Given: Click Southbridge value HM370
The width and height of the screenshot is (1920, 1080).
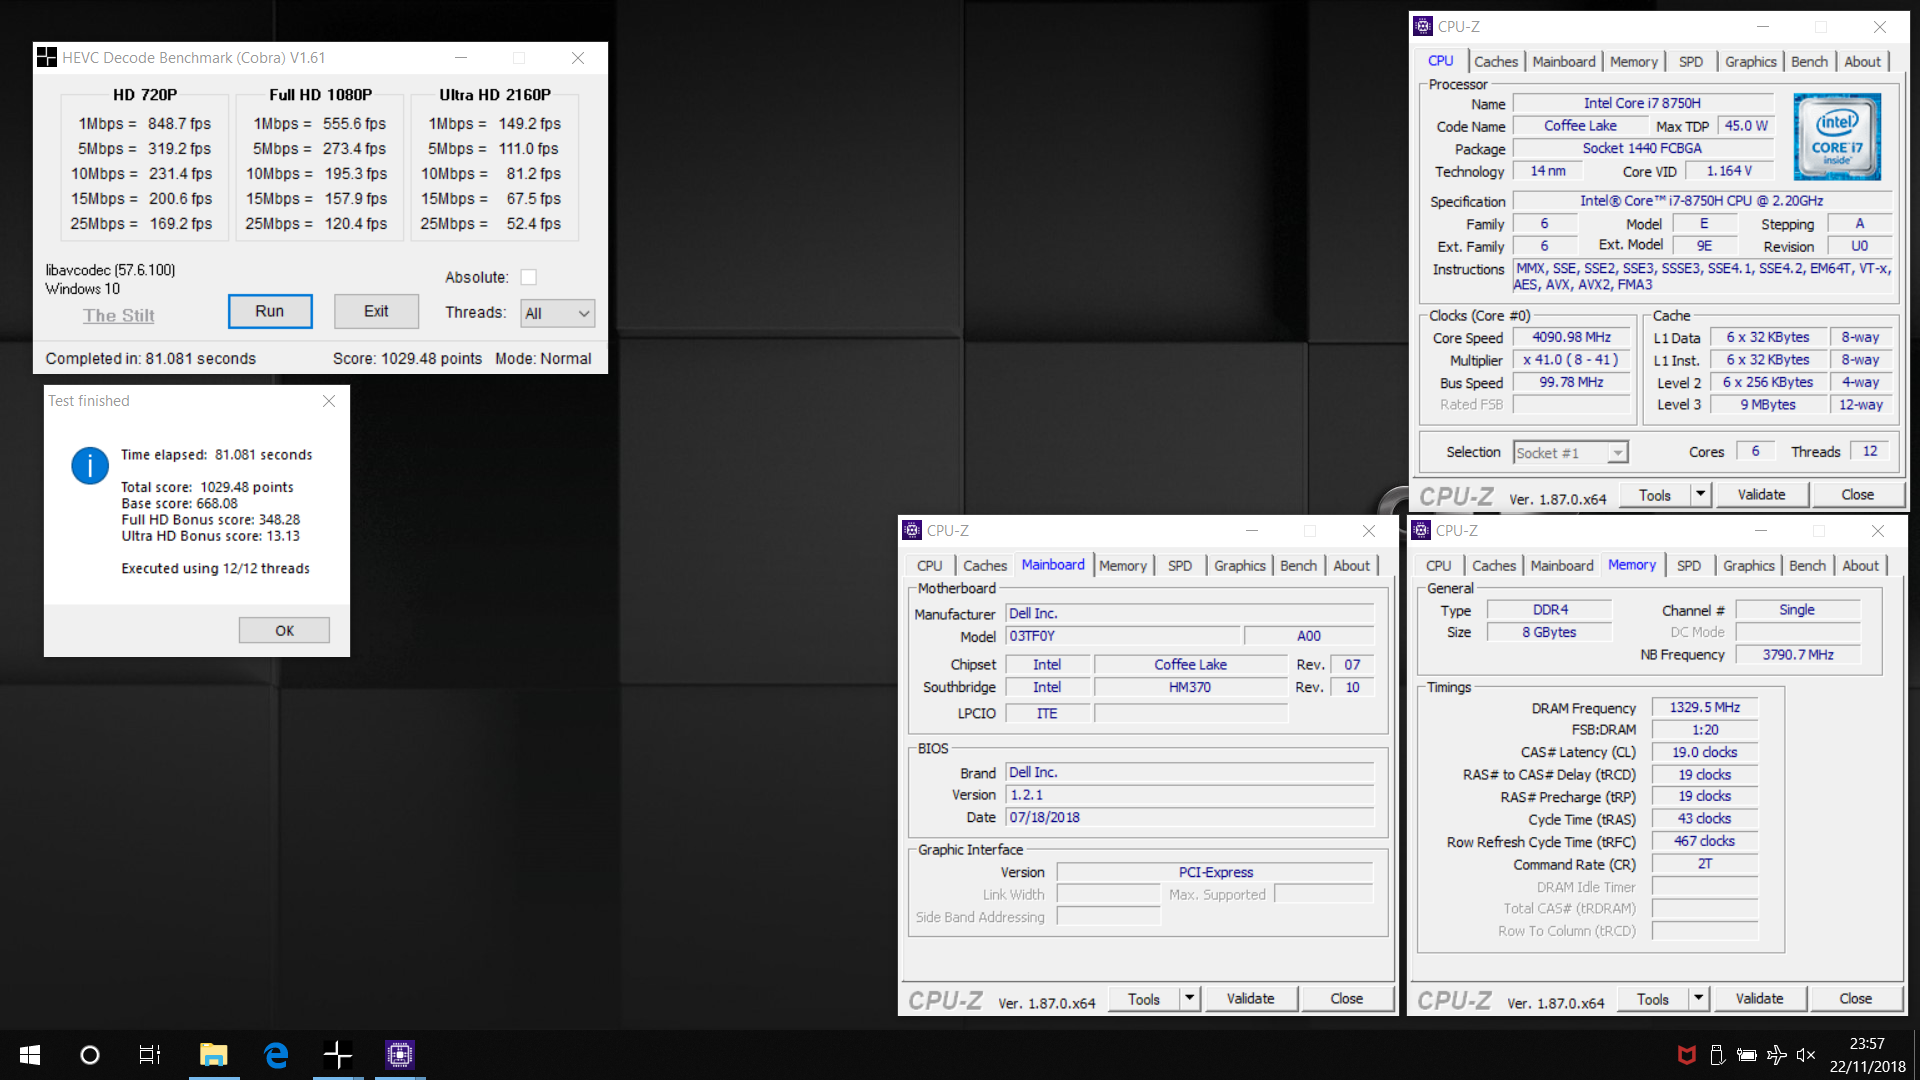Looking at the screenshot, I should click(x=1190, y=687).
